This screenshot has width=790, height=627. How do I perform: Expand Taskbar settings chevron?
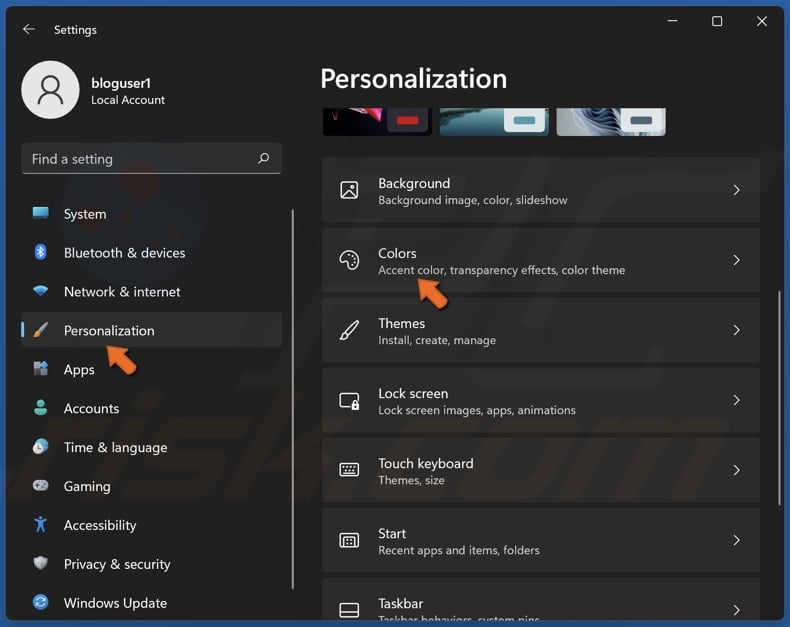pyautogui.click(x=736, y=610)
